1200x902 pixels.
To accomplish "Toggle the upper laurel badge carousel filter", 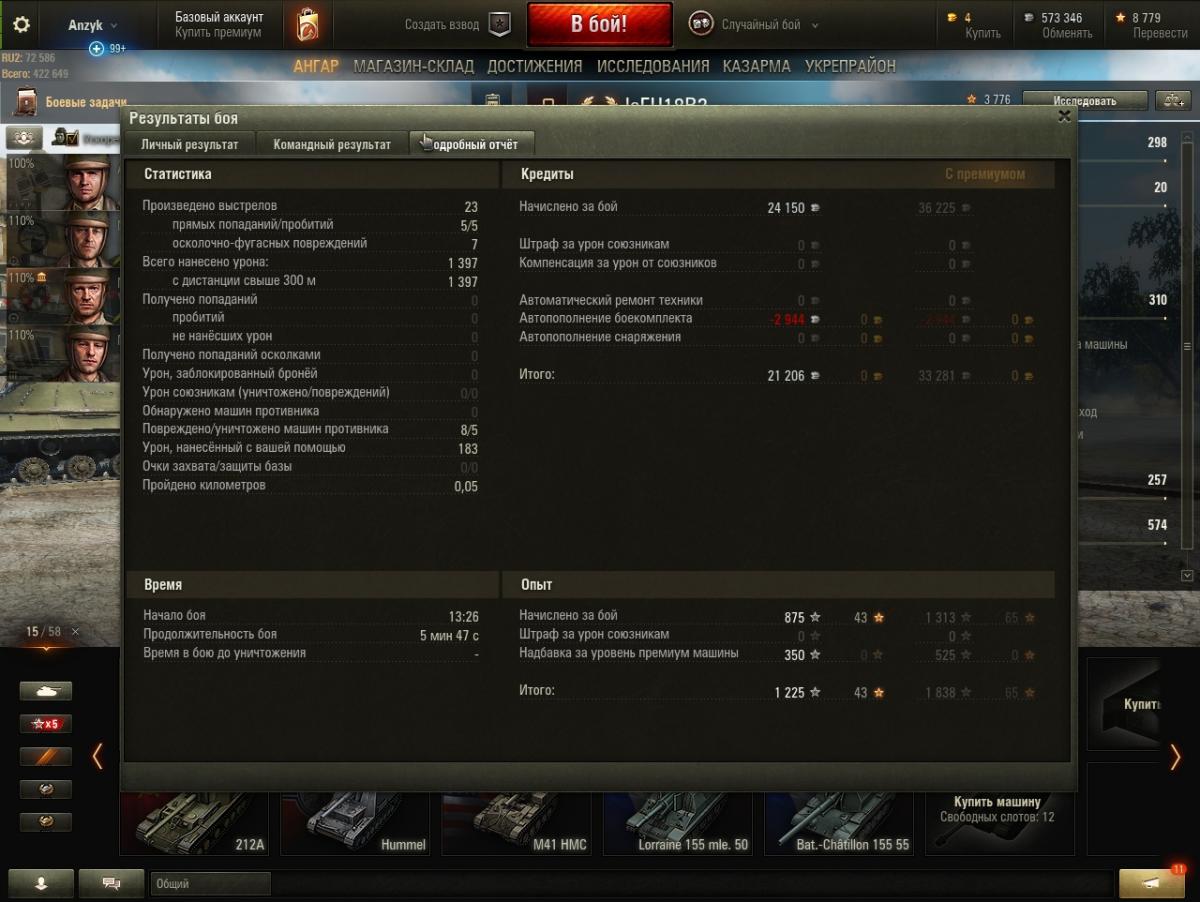I will pos(46,789).
